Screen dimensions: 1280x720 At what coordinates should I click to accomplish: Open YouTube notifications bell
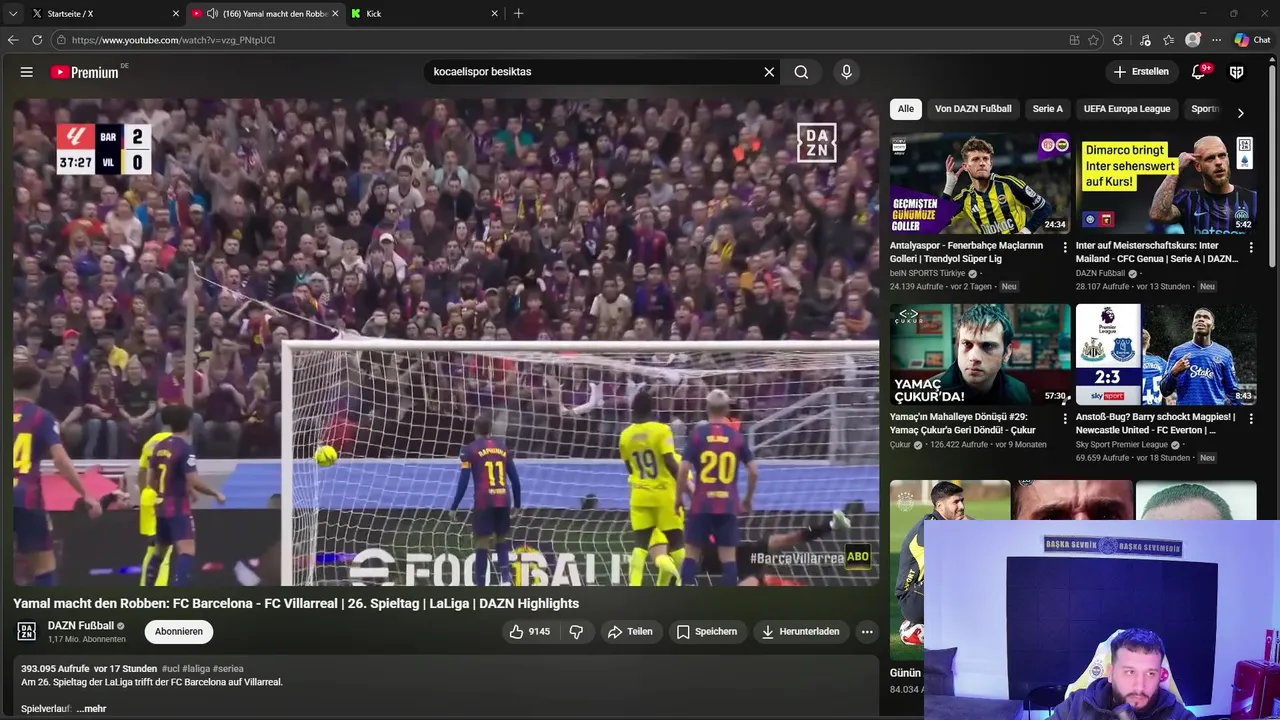click(x=1199, y=72)
